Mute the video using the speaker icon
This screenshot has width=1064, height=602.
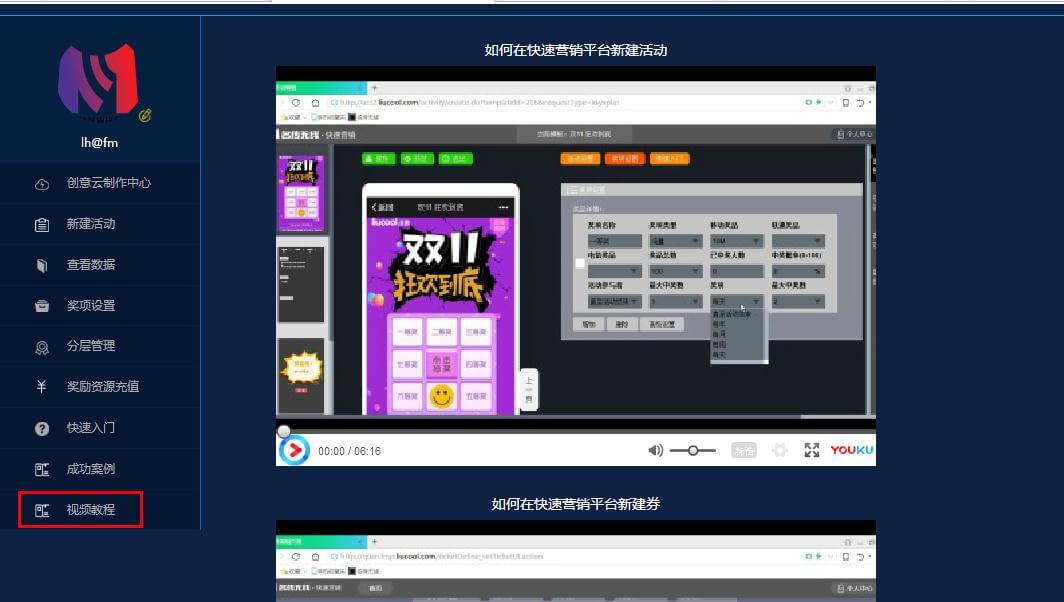pos(655,451)
